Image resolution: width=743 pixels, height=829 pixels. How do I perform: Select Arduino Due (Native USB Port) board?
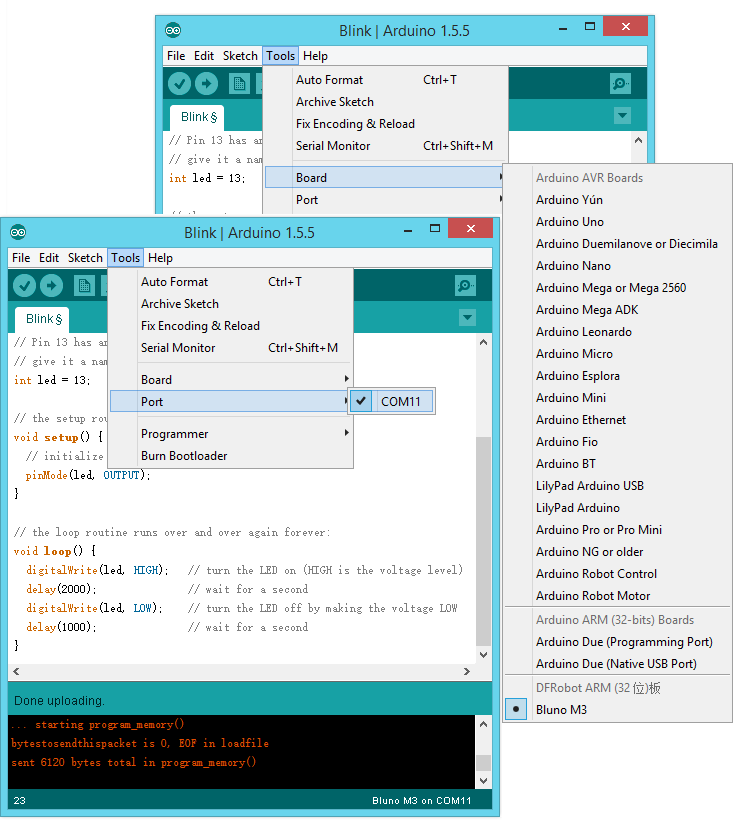[x=618, y=664]
